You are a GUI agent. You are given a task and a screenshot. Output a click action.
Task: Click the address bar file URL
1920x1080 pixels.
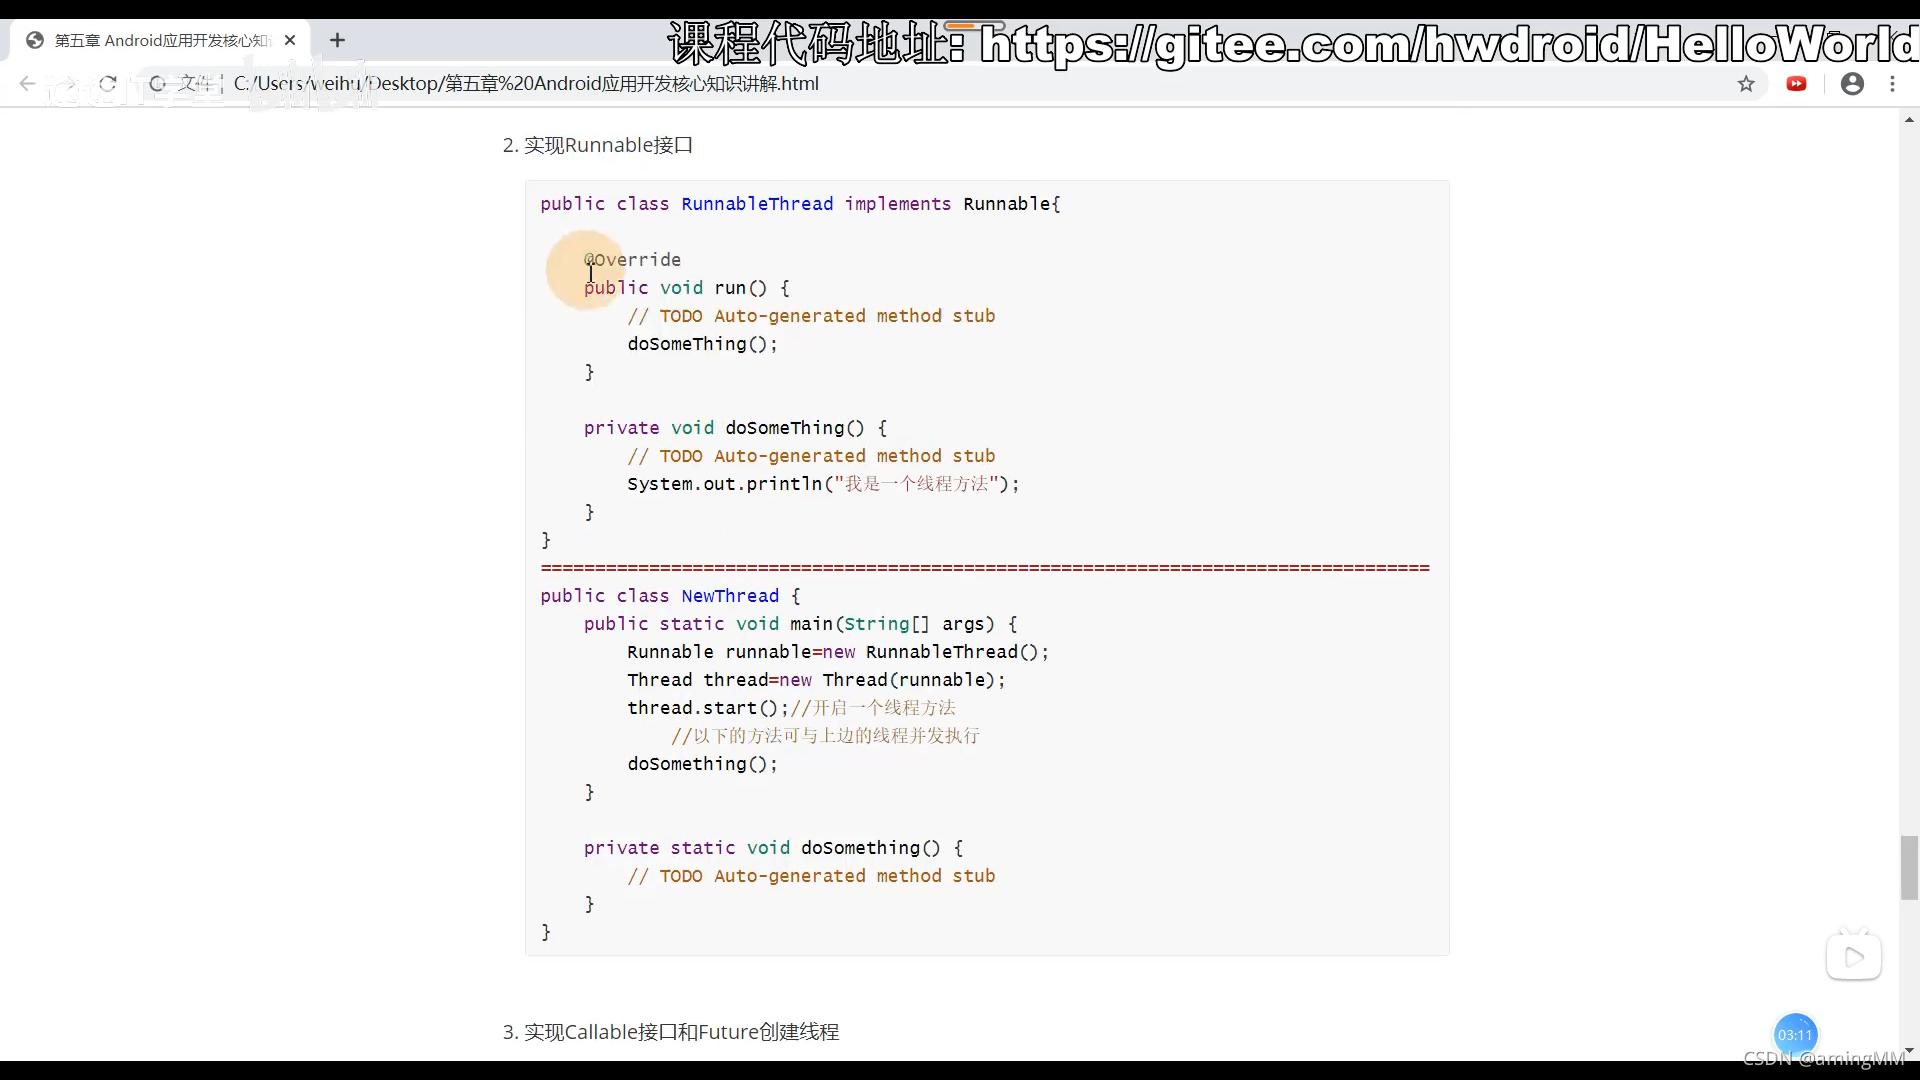tap(526, 84)
